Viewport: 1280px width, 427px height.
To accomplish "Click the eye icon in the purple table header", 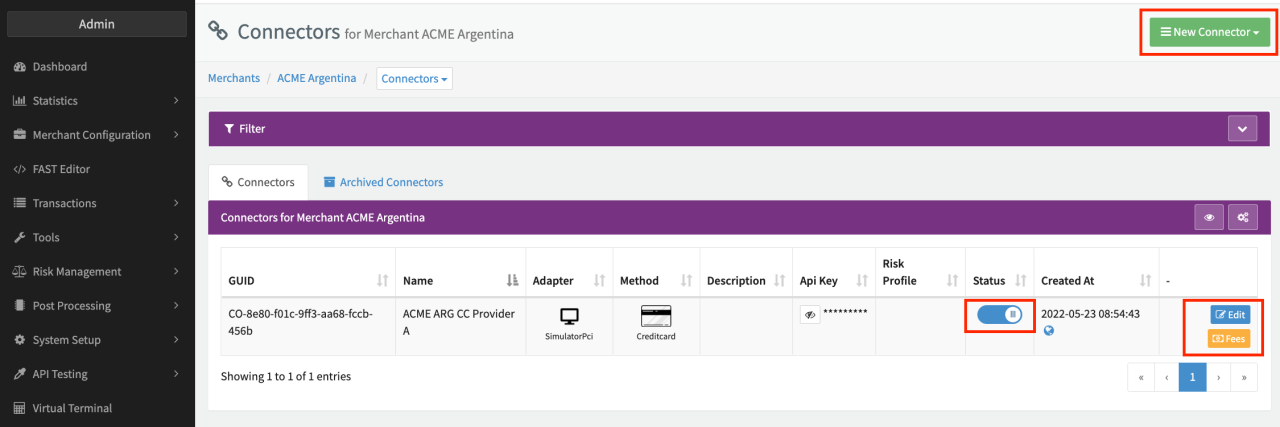I will (x=1209, y=216).
